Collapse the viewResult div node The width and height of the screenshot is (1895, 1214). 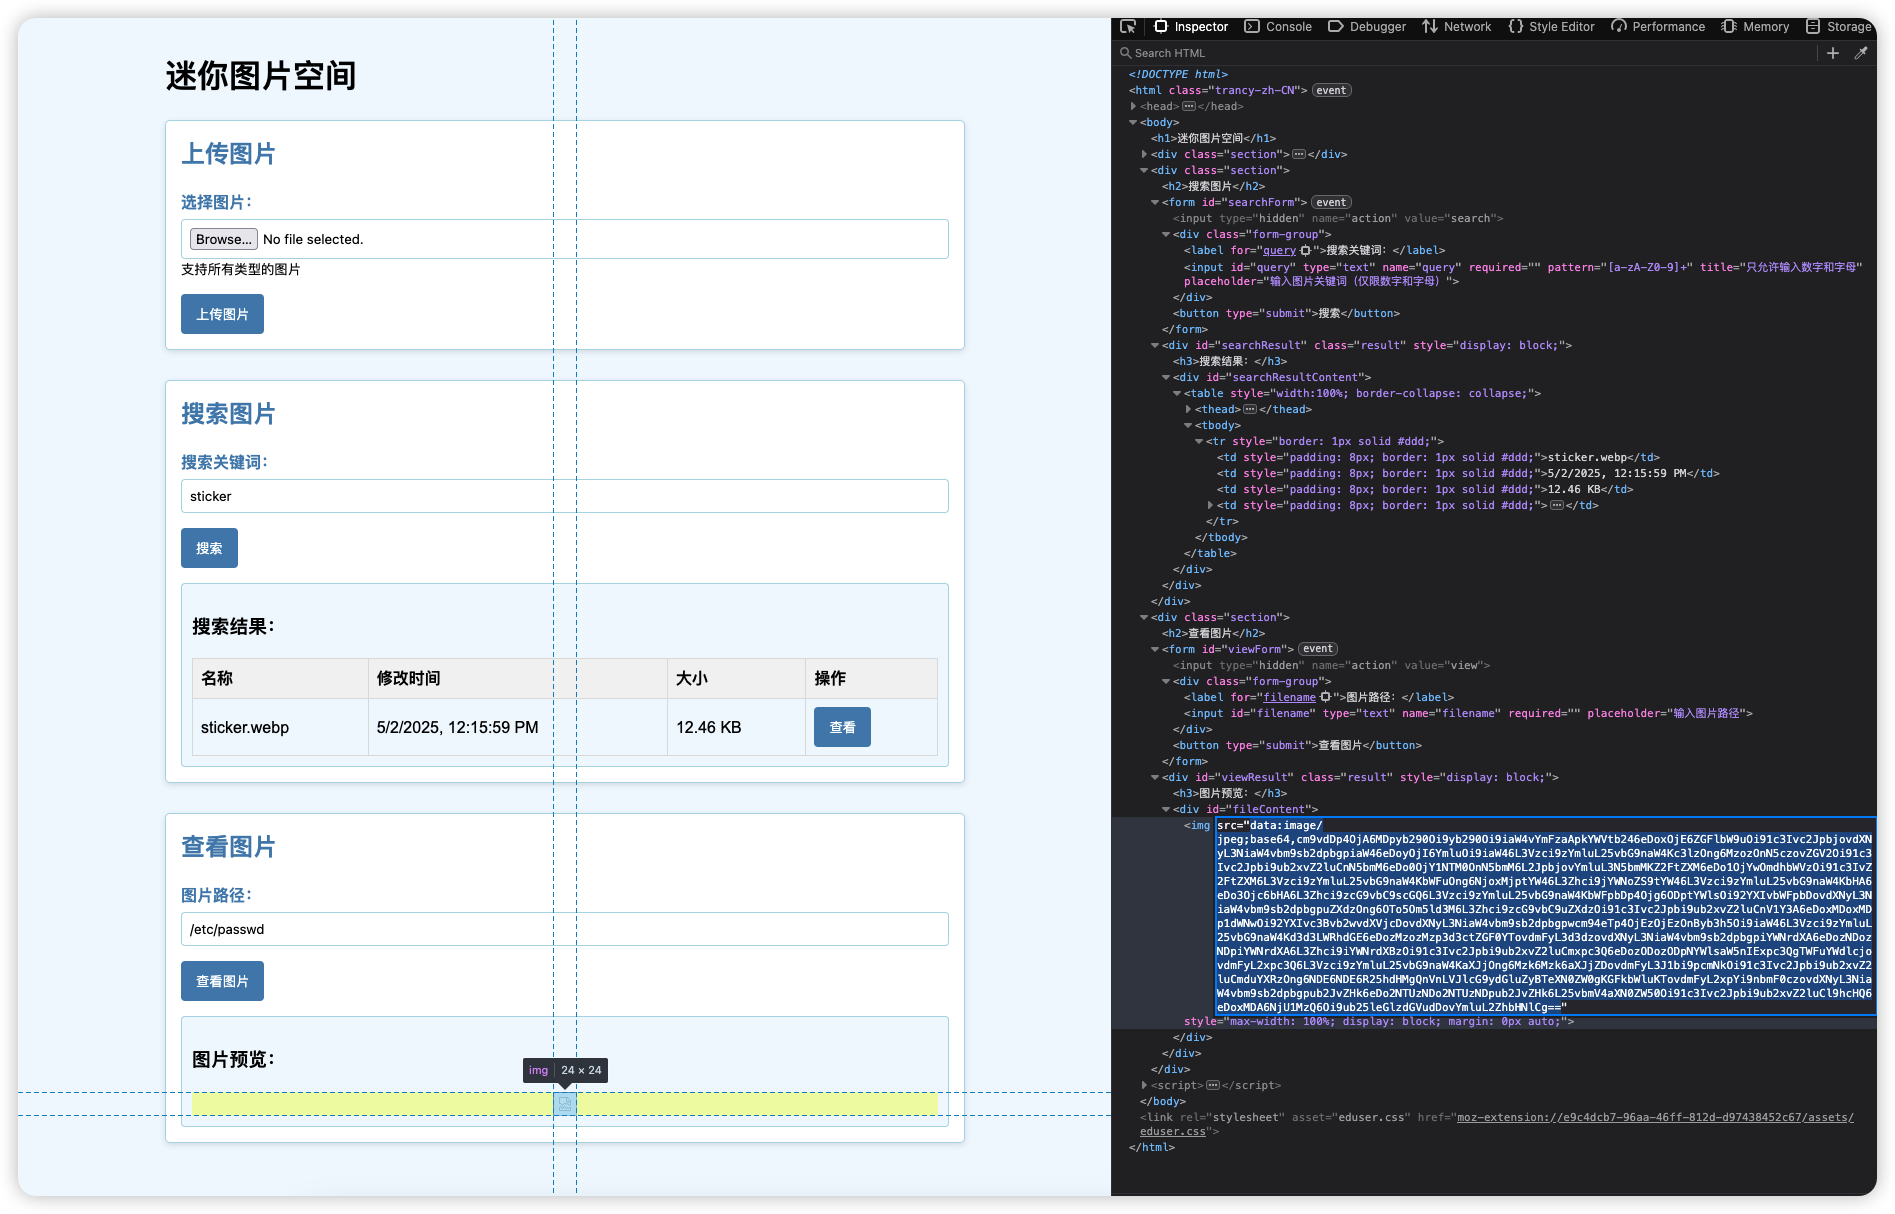pyautogui.click(x=1155, y=777)
